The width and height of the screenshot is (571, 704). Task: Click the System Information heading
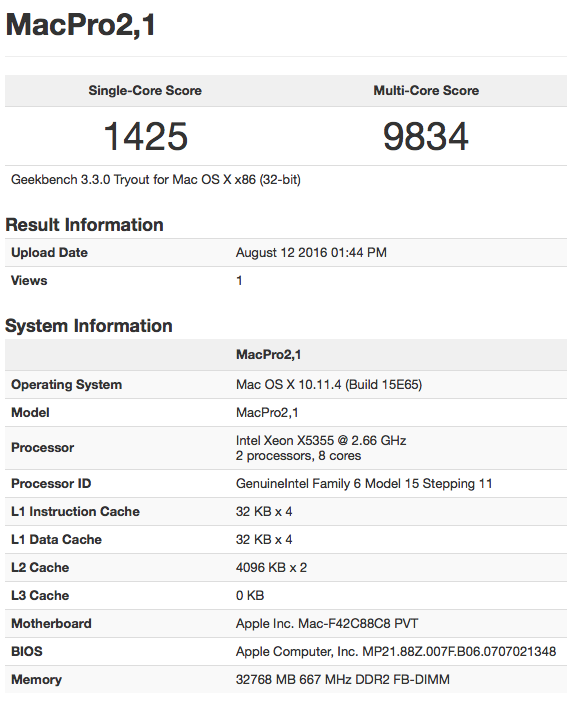89,326
